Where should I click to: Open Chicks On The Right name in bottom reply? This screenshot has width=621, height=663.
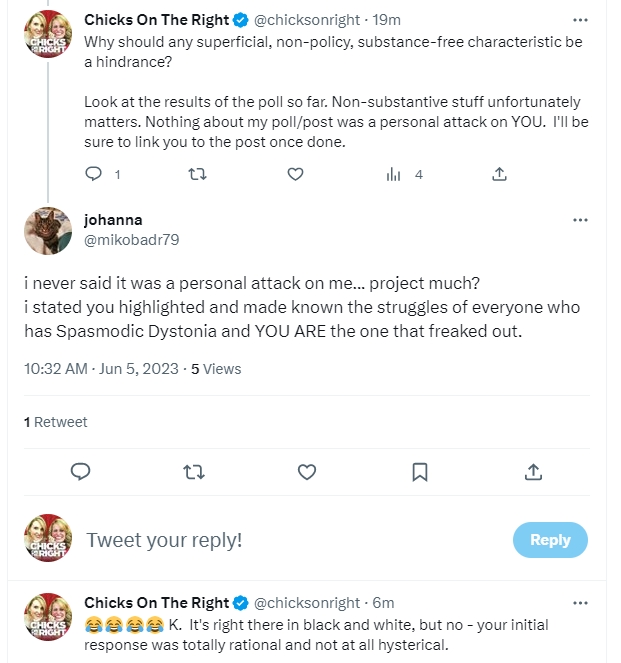(156, 603)
